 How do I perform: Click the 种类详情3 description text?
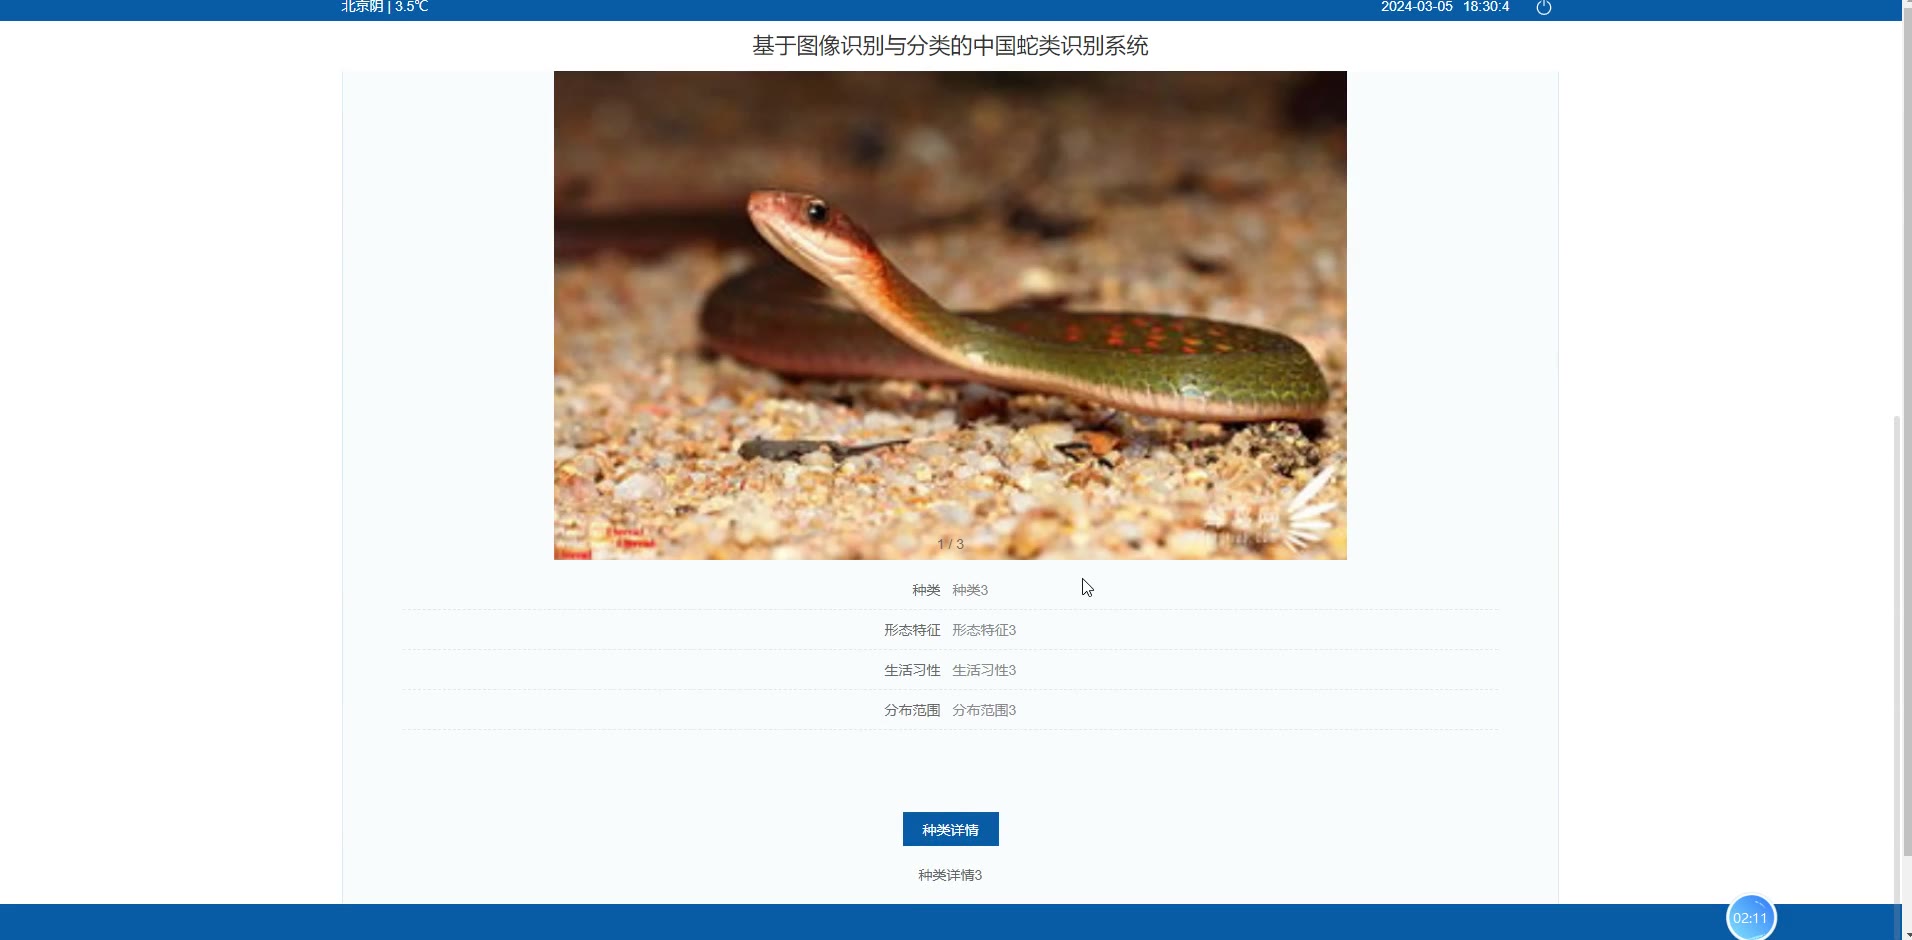point(950,875)
